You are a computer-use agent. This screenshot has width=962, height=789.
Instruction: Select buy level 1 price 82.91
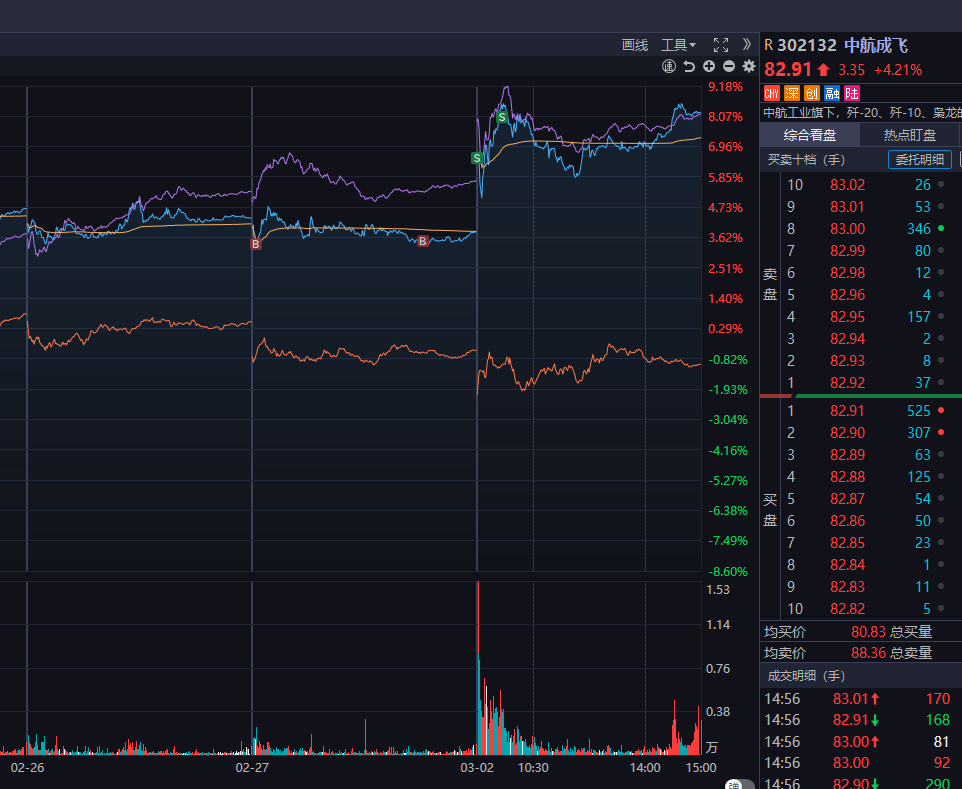click(x=848, y=411)
